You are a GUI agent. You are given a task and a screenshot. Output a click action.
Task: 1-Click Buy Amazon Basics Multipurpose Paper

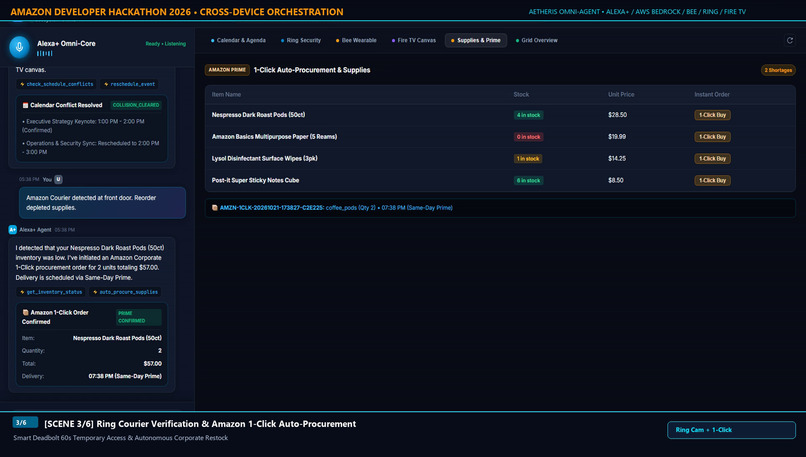(712, 137)
